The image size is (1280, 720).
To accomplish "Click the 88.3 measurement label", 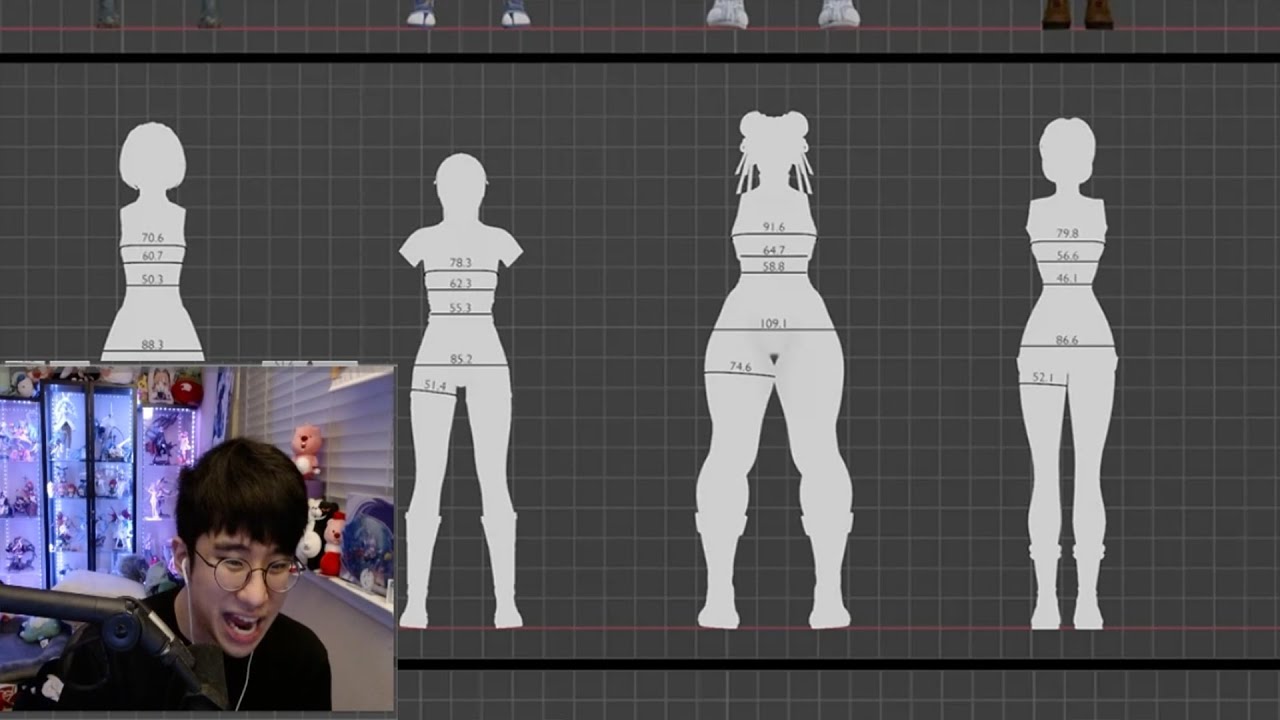I will [x=153, y=345].
